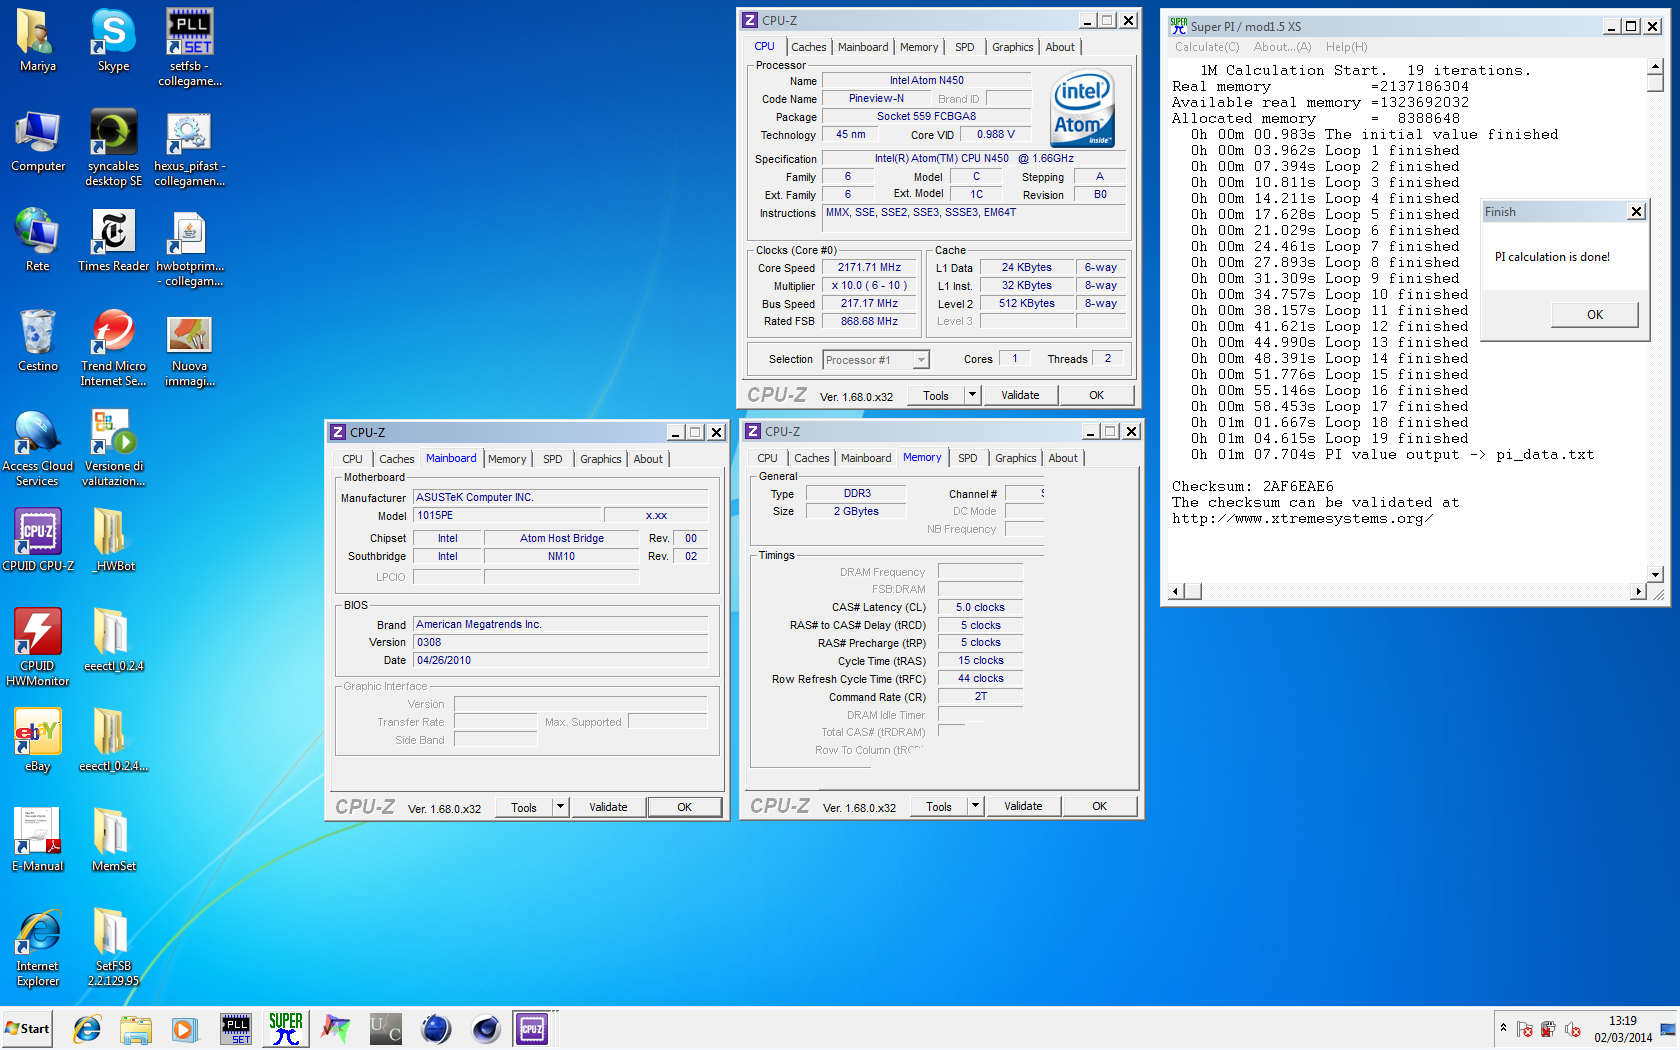This screenshot has width=1680, height=1050.
Task: Open Windows Media Player from taskbar
Action: (184, 1028)
